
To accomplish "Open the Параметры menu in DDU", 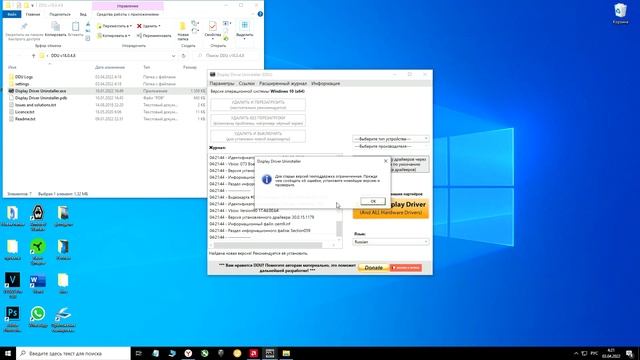I will point(222,83).
